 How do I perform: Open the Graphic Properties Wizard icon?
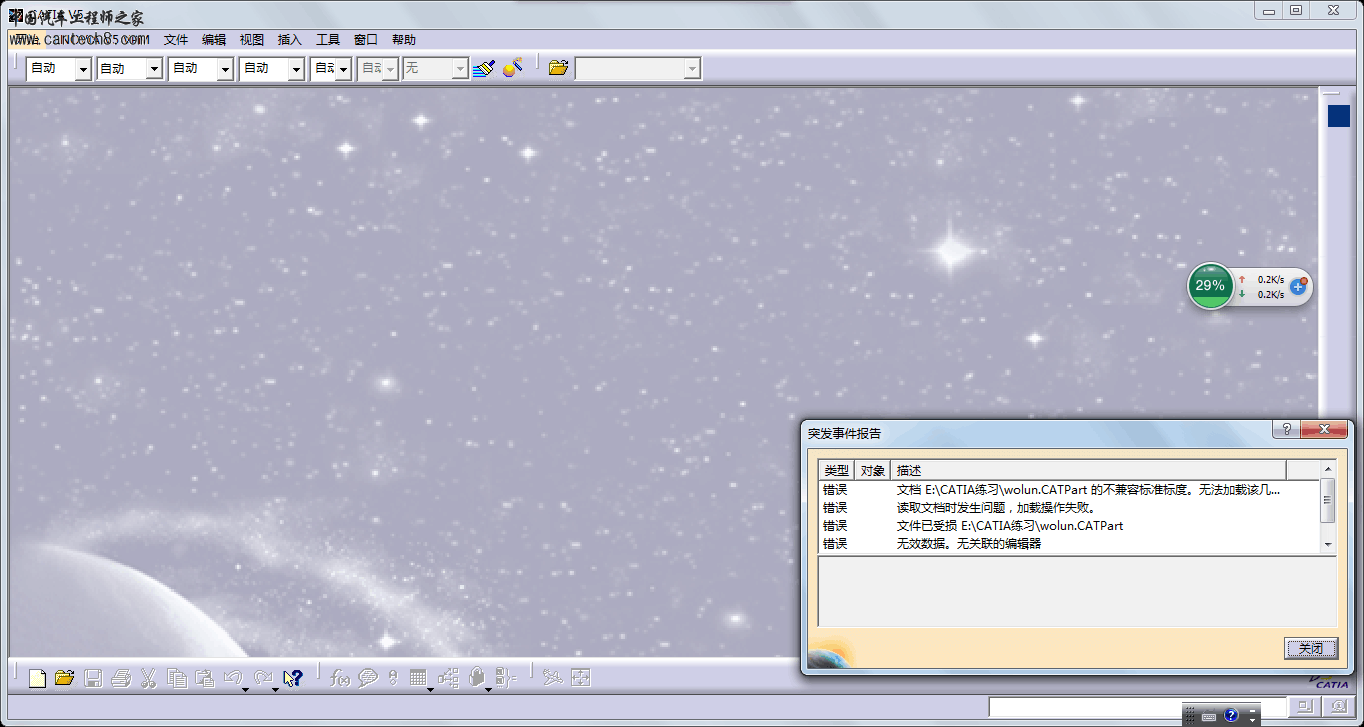[513, 68]
